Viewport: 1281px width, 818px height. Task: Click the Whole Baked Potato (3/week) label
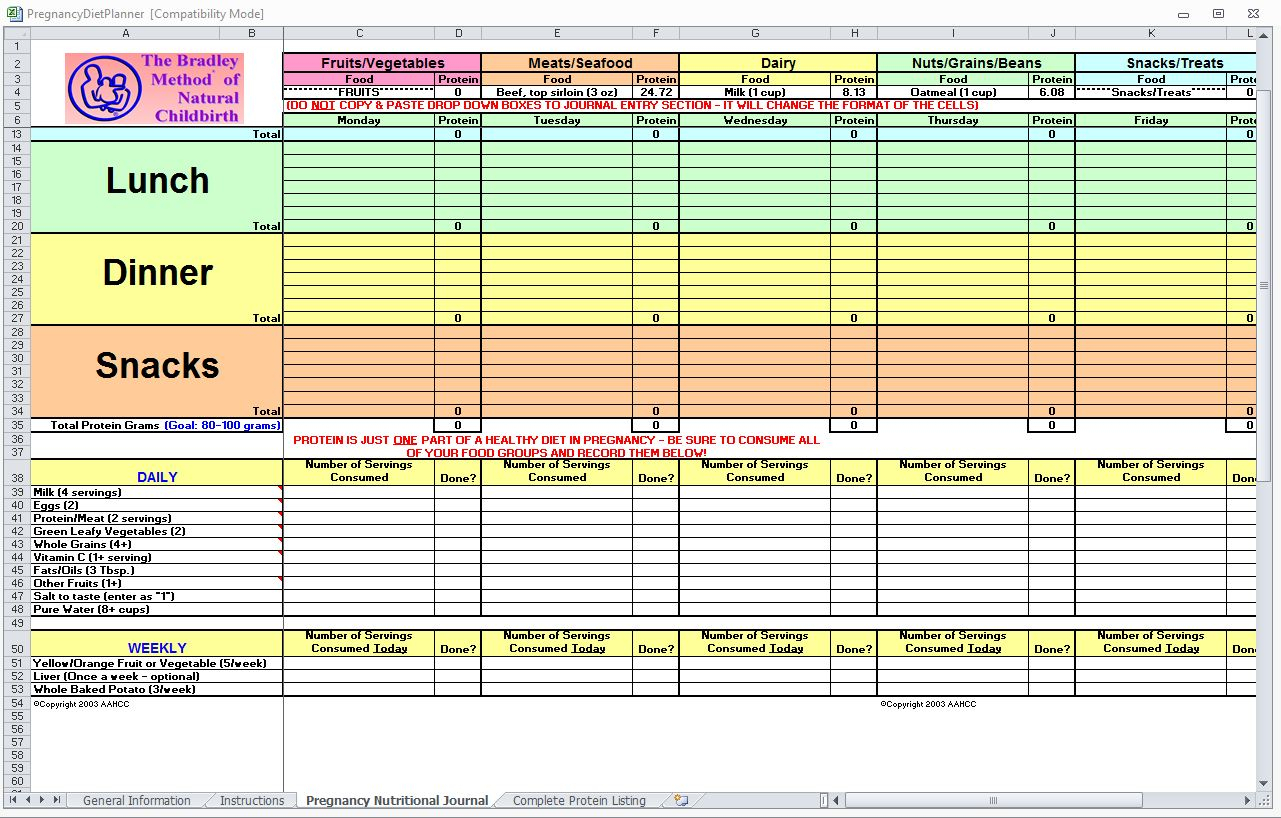click(114, 689)
